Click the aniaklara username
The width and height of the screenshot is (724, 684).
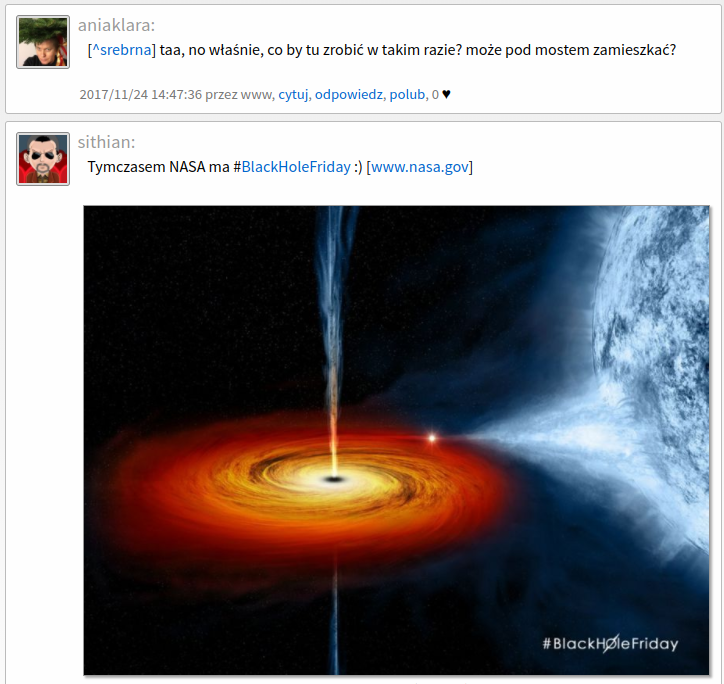coord(116,25)
